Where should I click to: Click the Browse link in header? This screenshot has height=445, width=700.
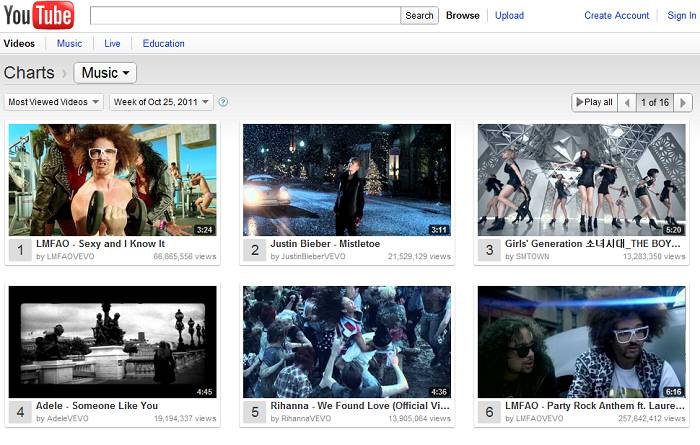coord(462,16)
